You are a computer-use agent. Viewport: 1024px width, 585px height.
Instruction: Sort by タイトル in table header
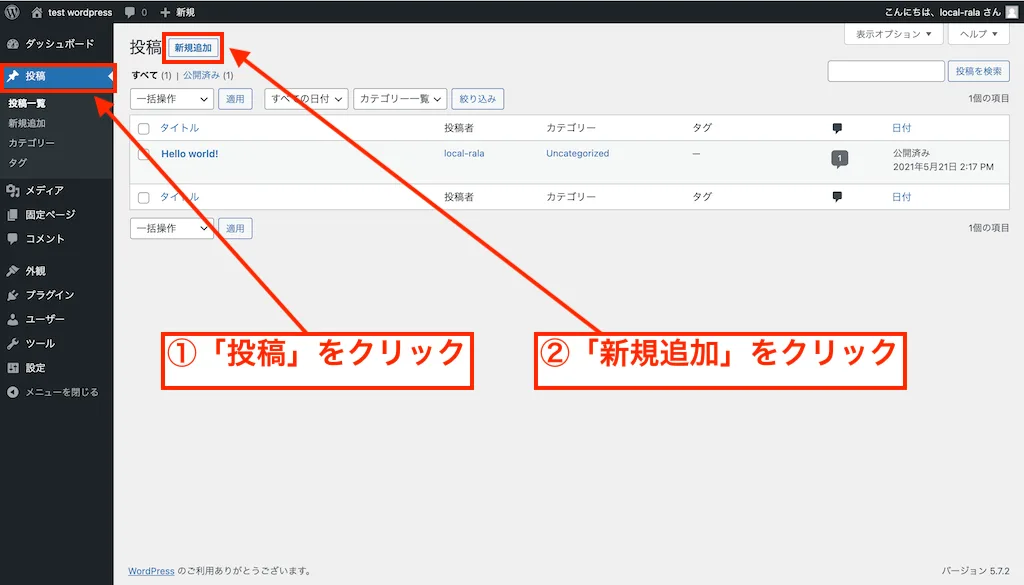point(180,128)
